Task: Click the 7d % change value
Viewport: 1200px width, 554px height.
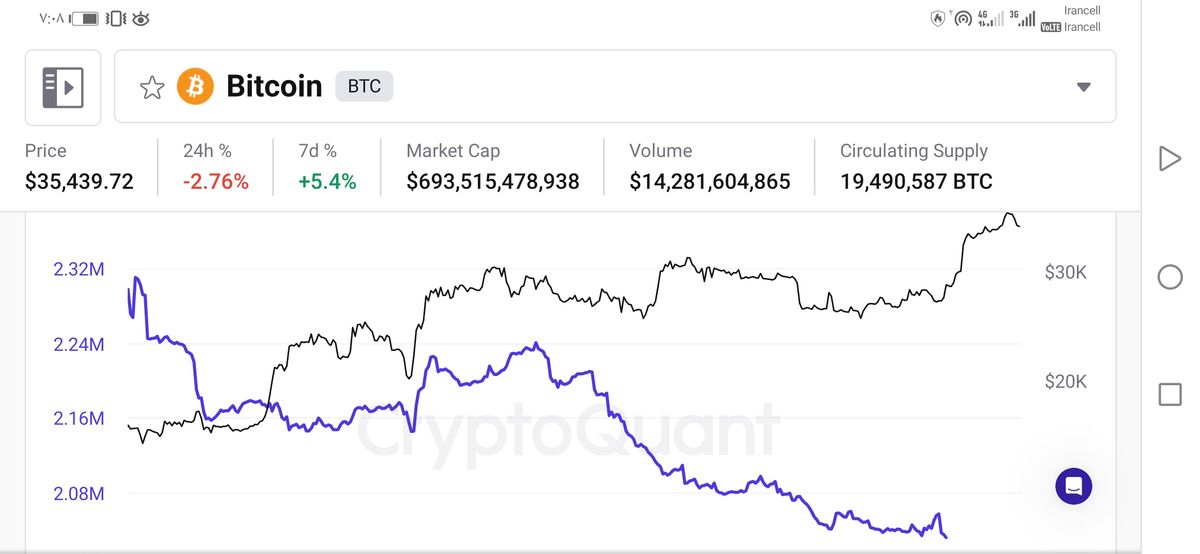Action: (327, 181)
